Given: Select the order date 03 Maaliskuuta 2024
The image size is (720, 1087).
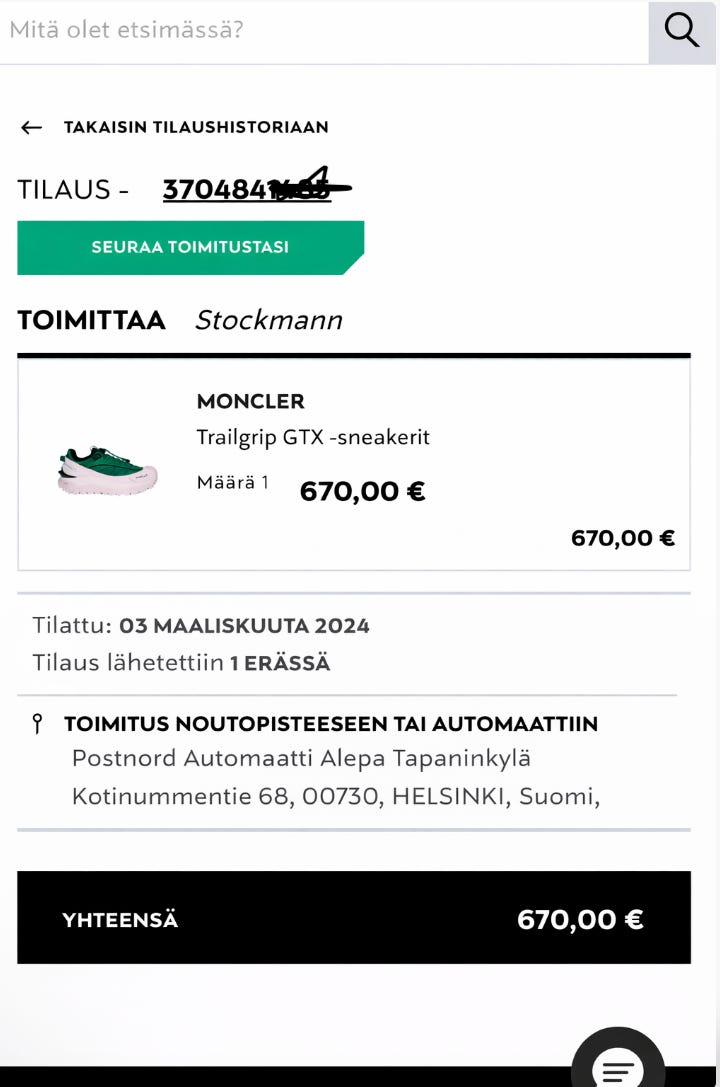Looking at the screenshot, I should tap(244, 626).
